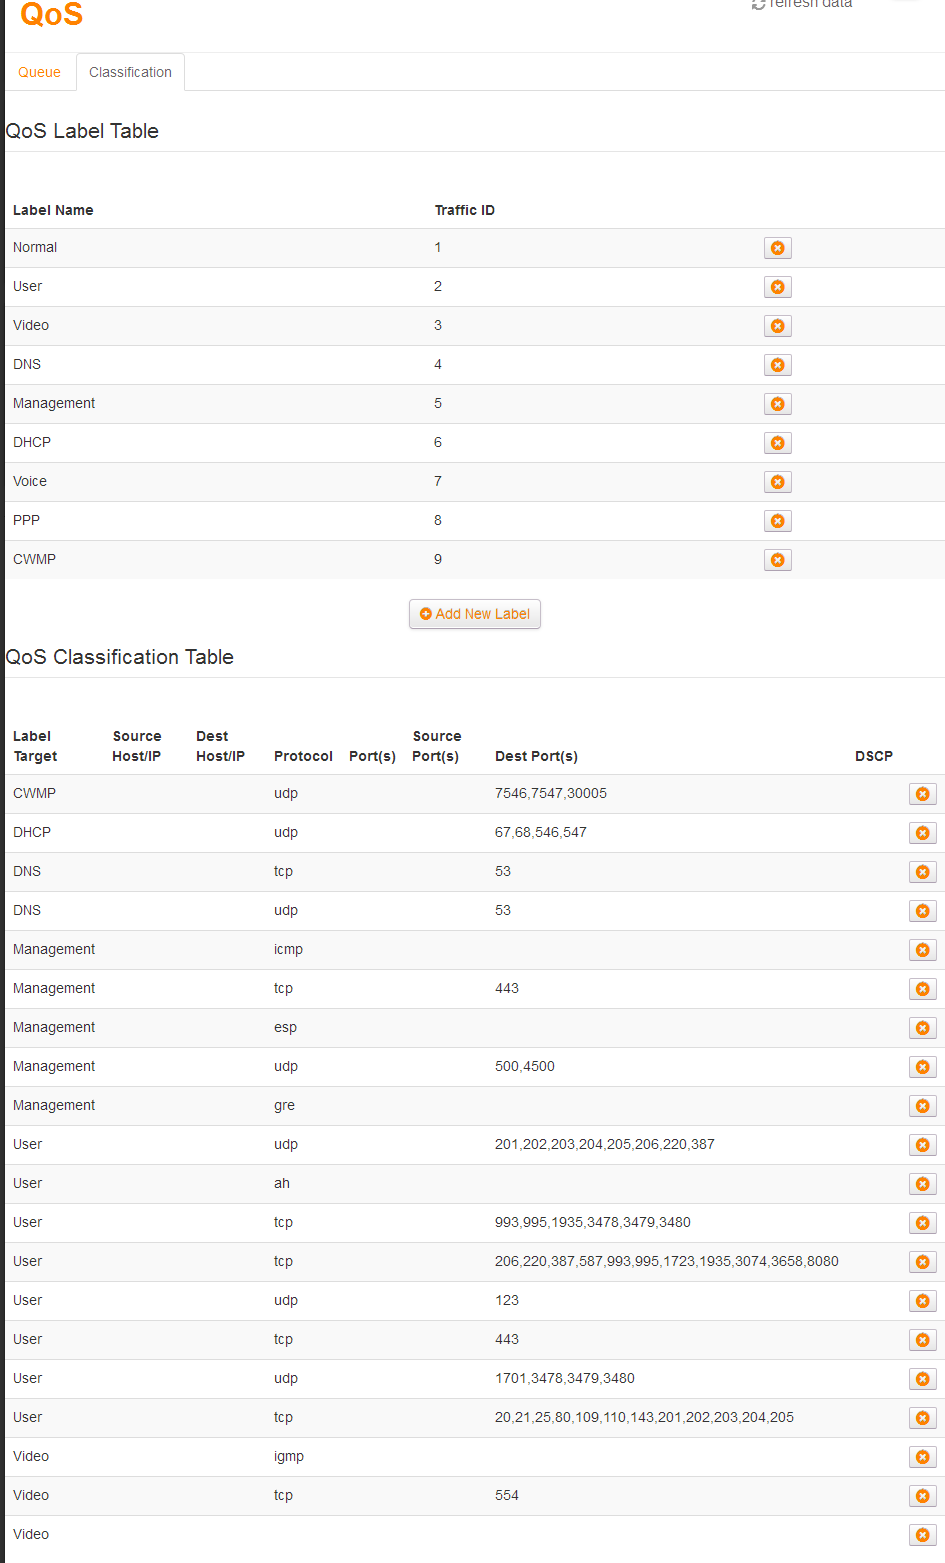Delete the DNS tcp port 53 rule
The image size is (945, 1563).
pyautogui.click(x=922, y=872)
